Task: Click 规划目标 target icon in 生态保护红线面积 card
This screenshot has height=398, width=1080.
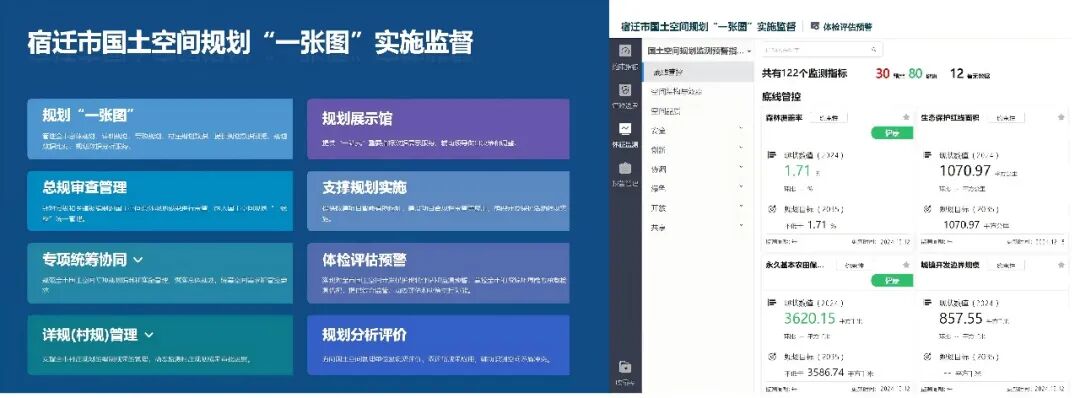Action: coord(927,209)
